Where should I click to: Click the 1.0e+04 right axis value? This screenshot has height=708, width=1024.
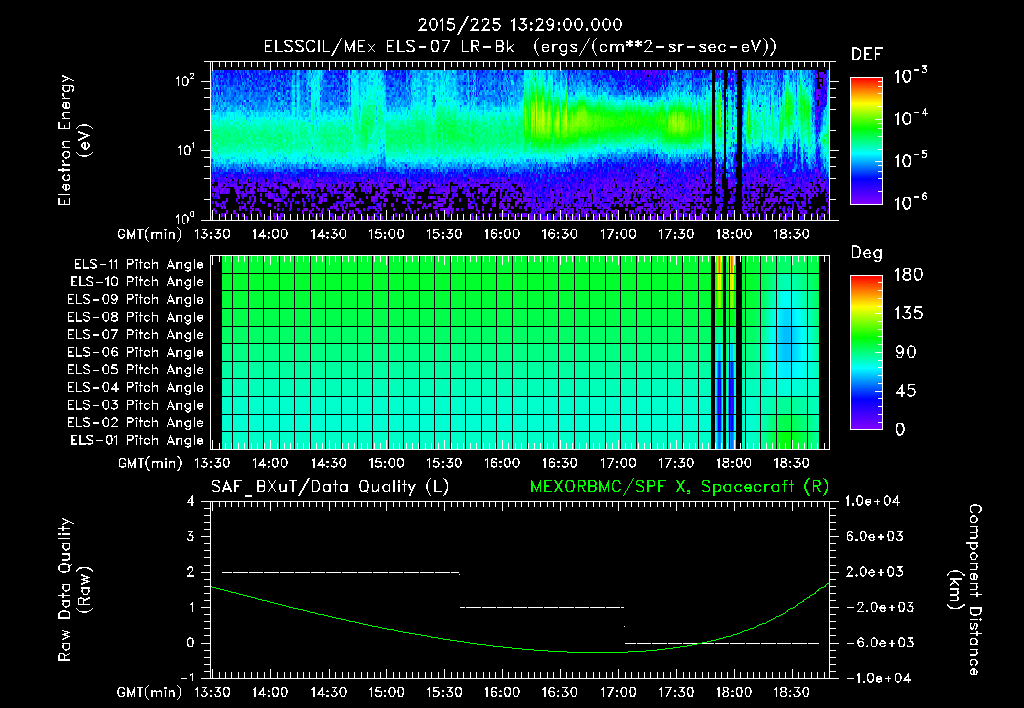(872, 501)
